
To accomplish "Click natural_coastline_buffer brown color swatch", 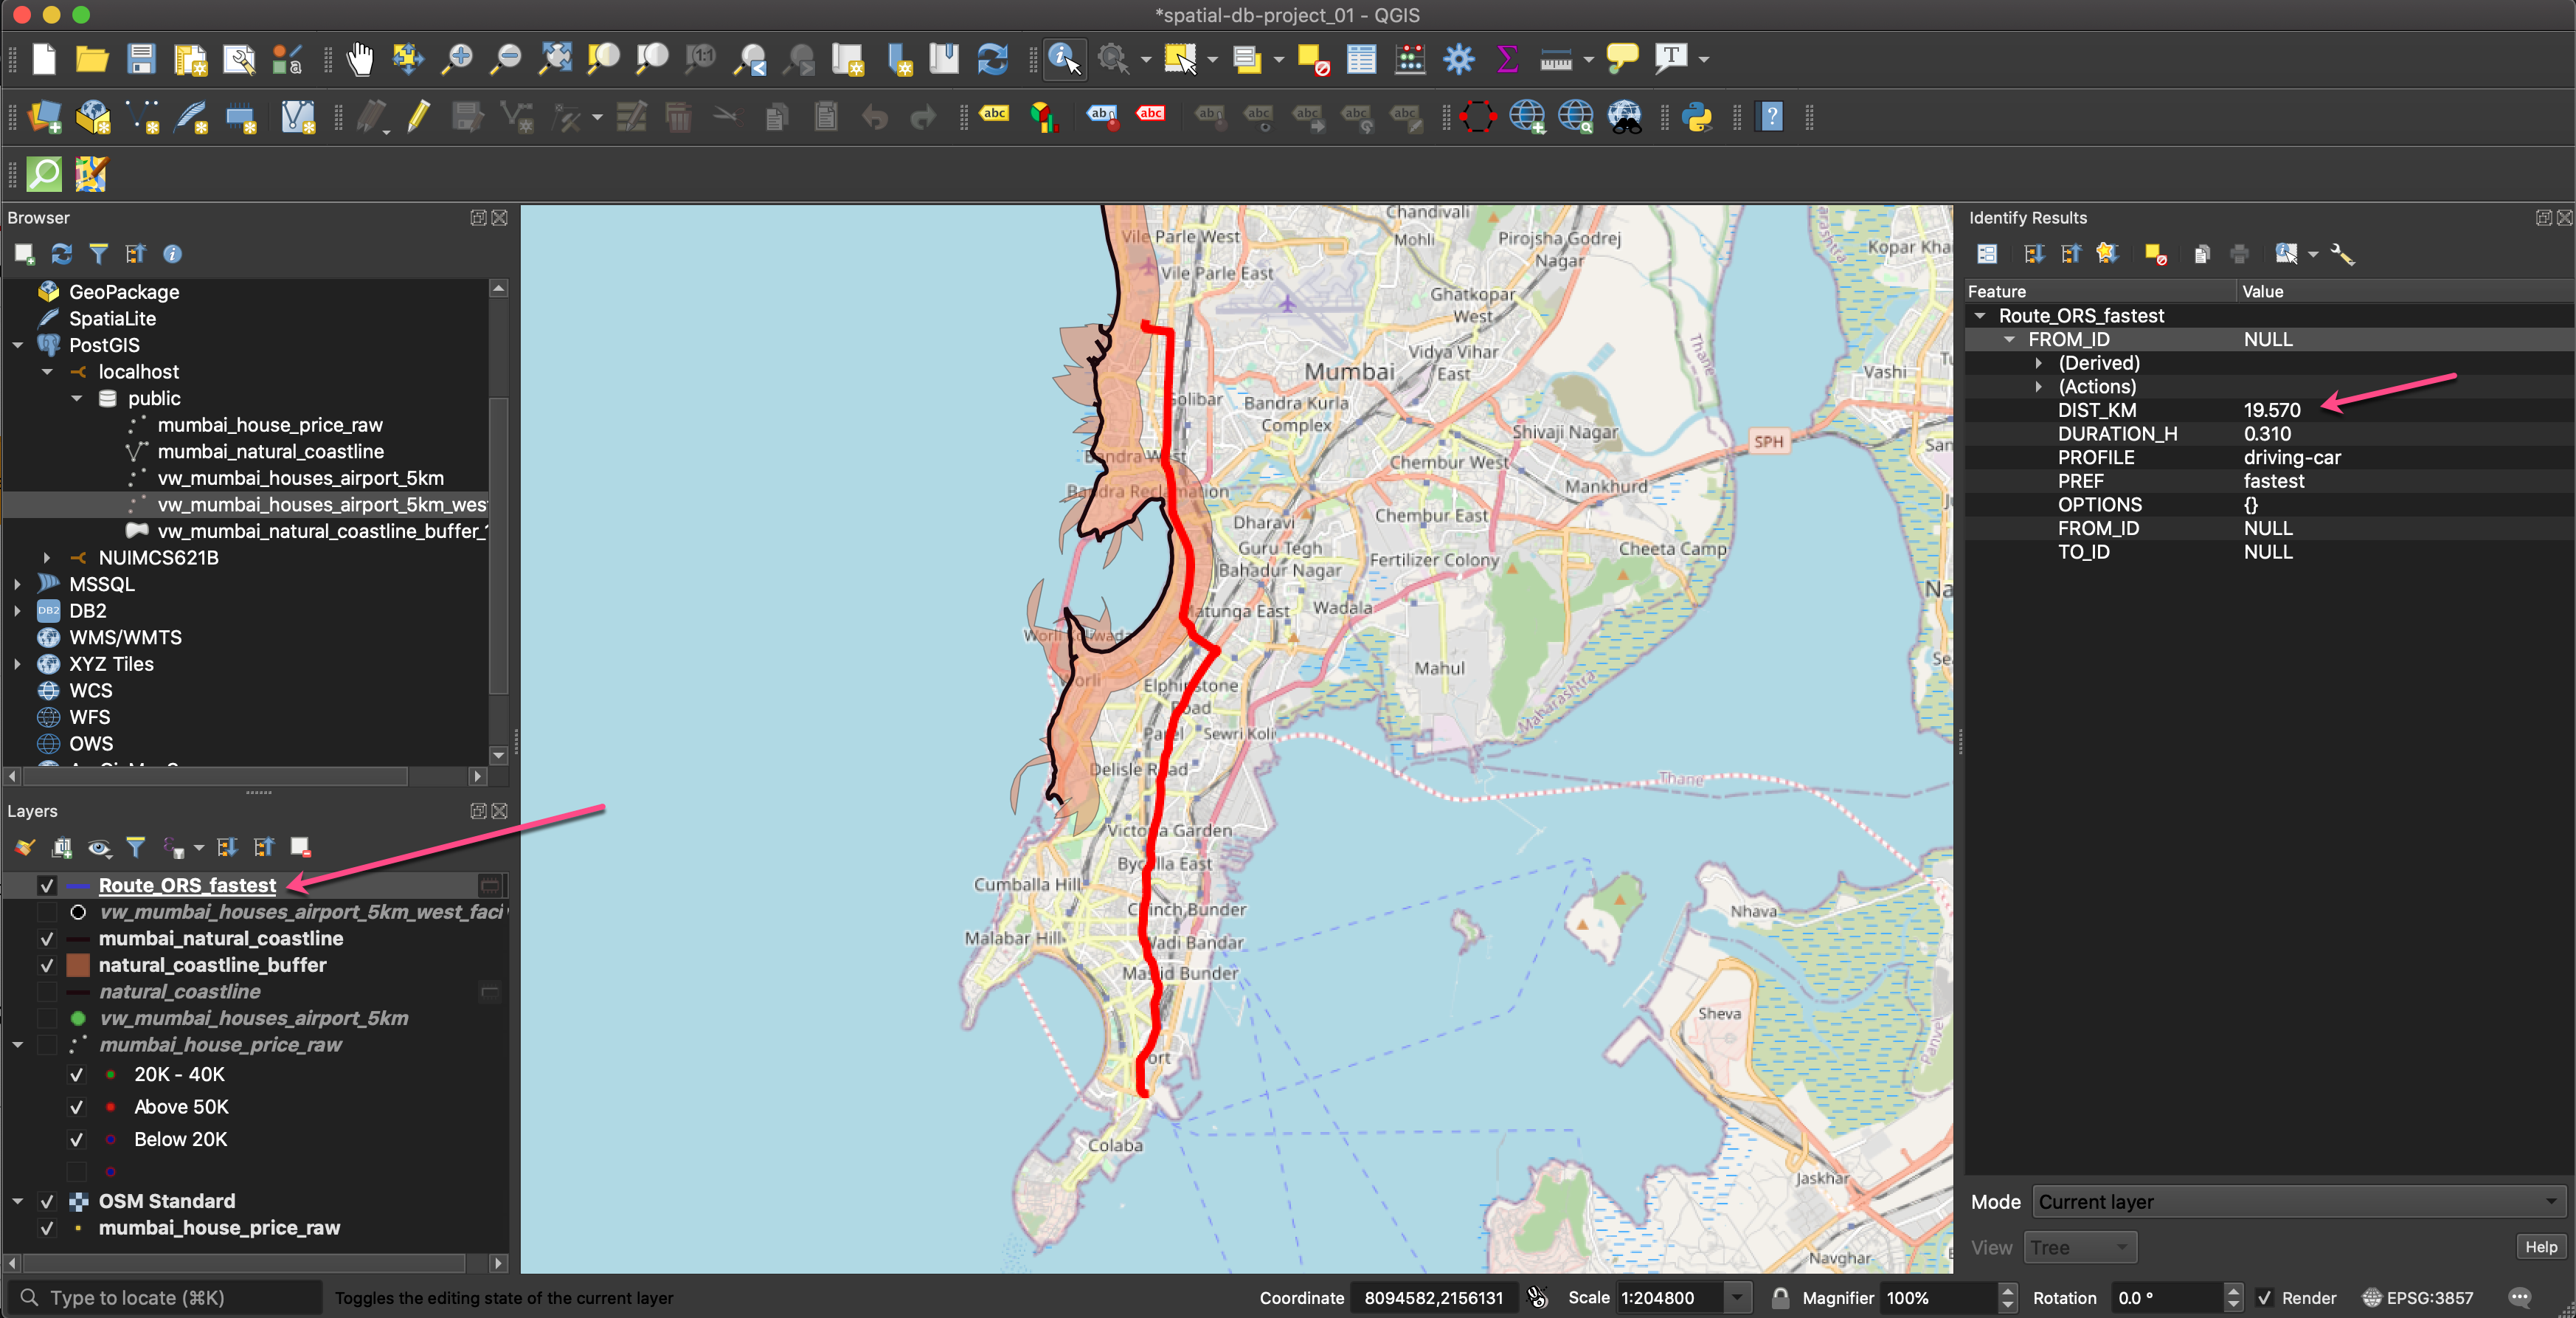I will click(78, 965).
